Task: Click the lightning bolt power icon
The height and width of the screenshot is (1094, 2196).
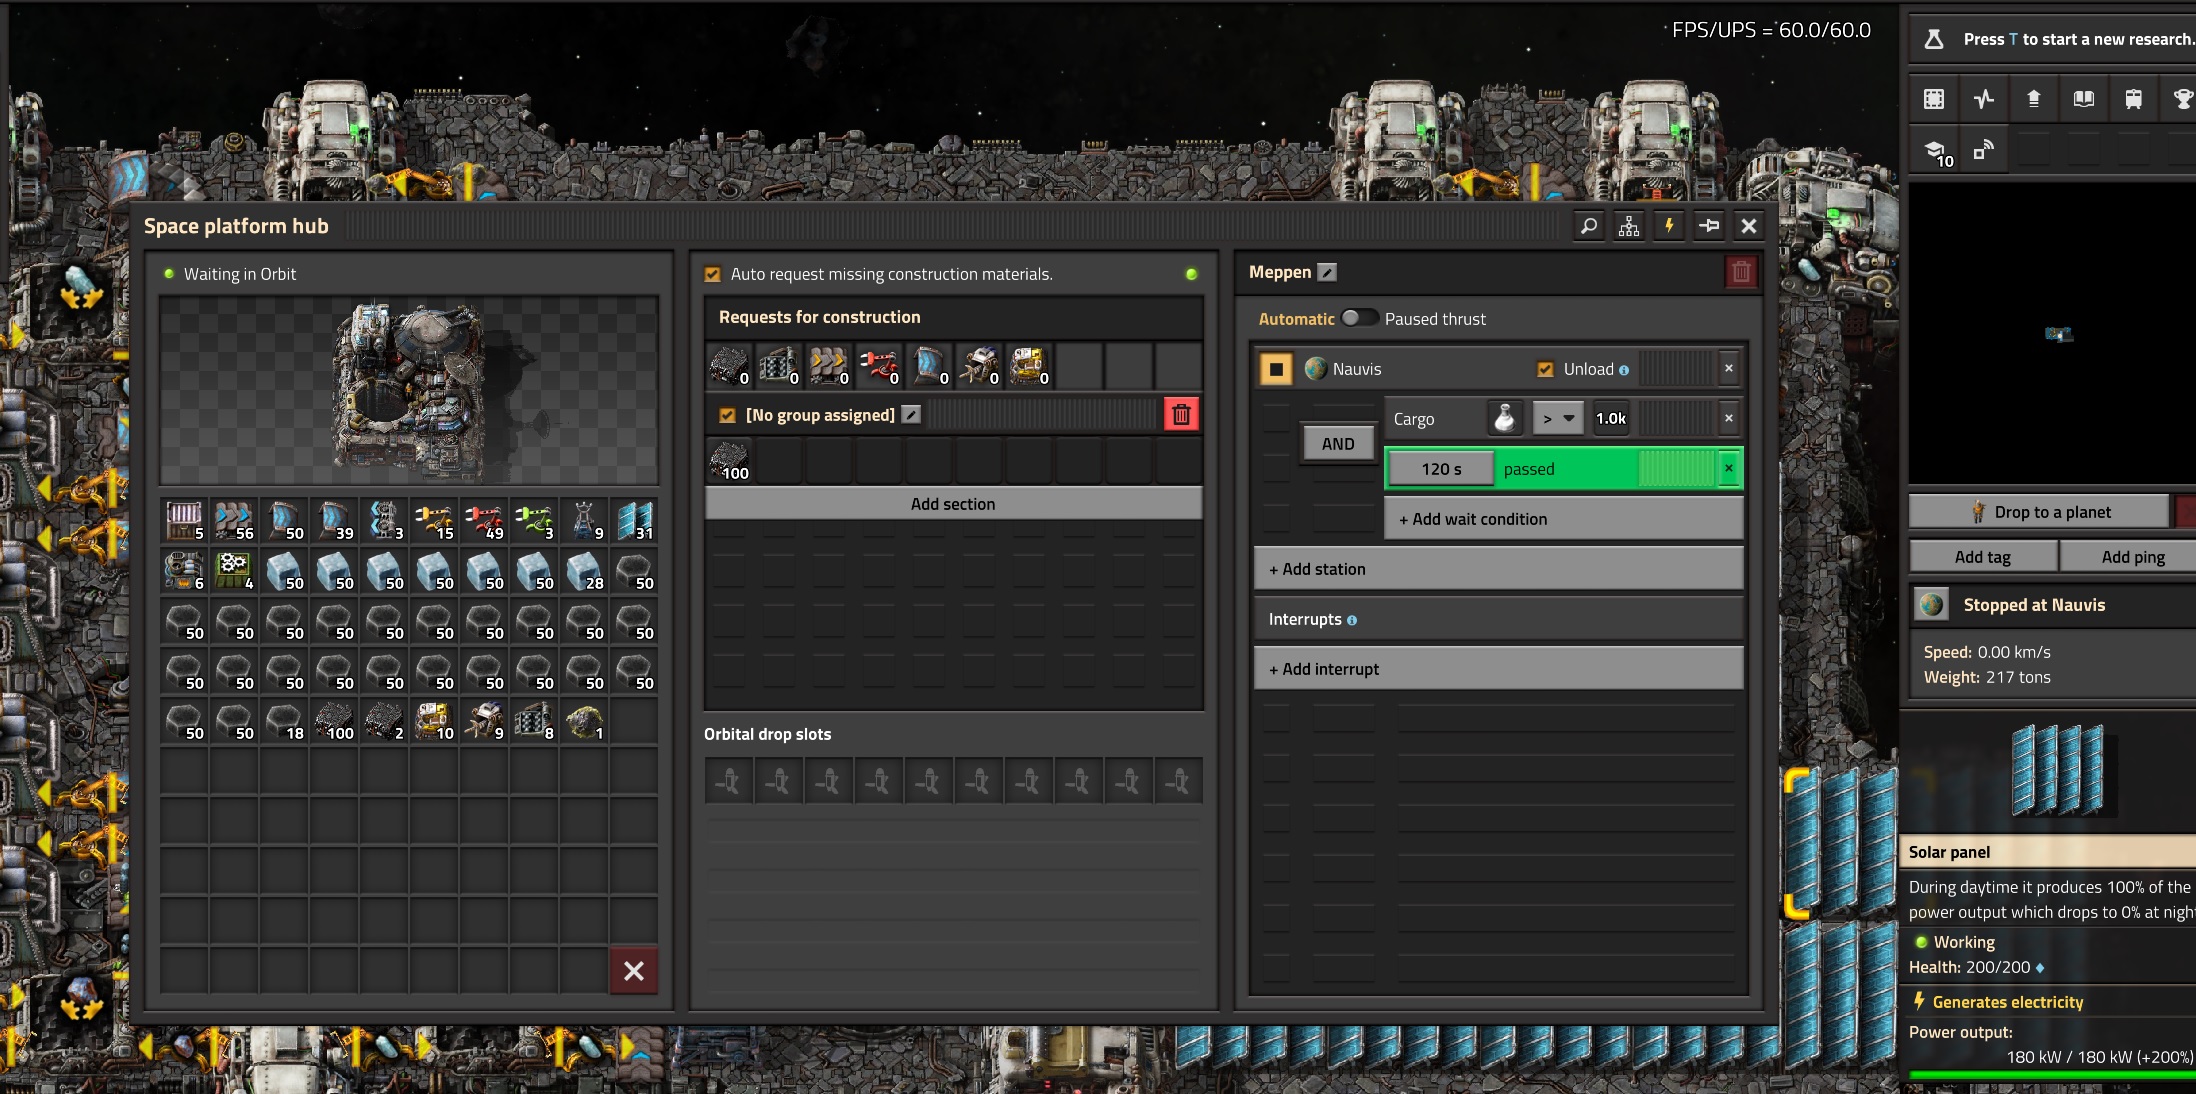Action: (x=1668, y=226)
